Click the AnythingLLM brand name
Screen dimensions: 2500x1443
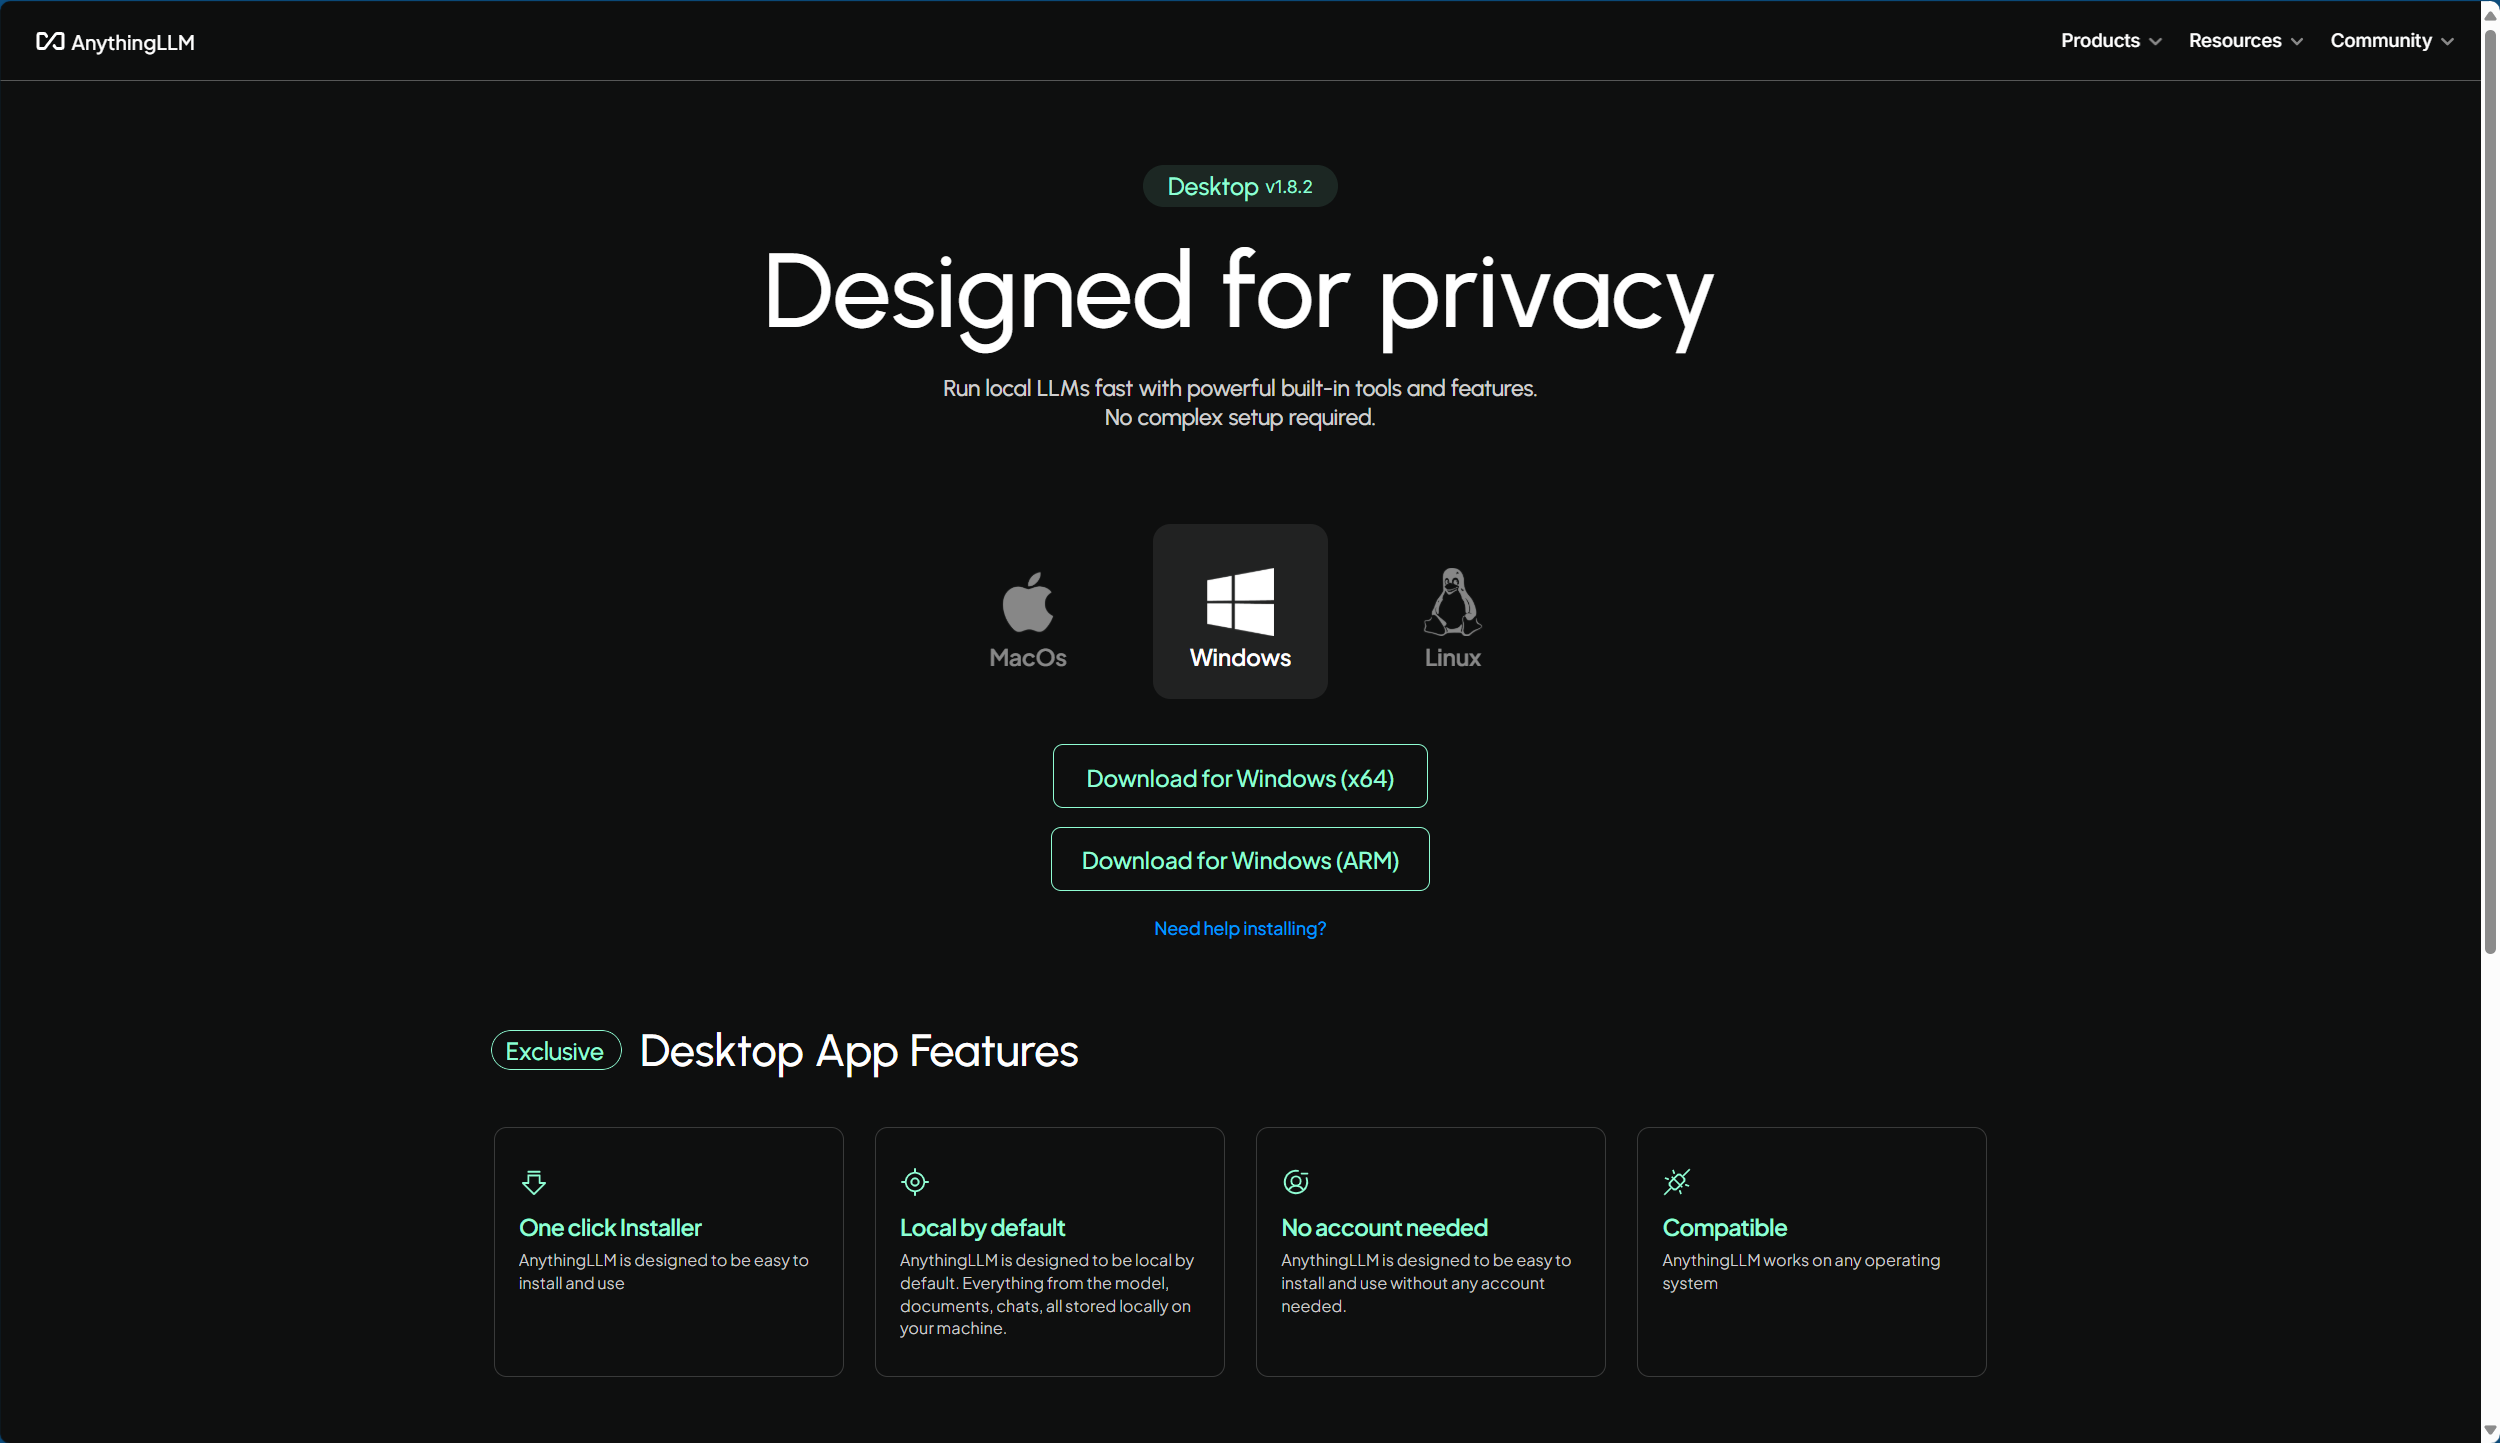pyautogui.click(x=133, y=42)
